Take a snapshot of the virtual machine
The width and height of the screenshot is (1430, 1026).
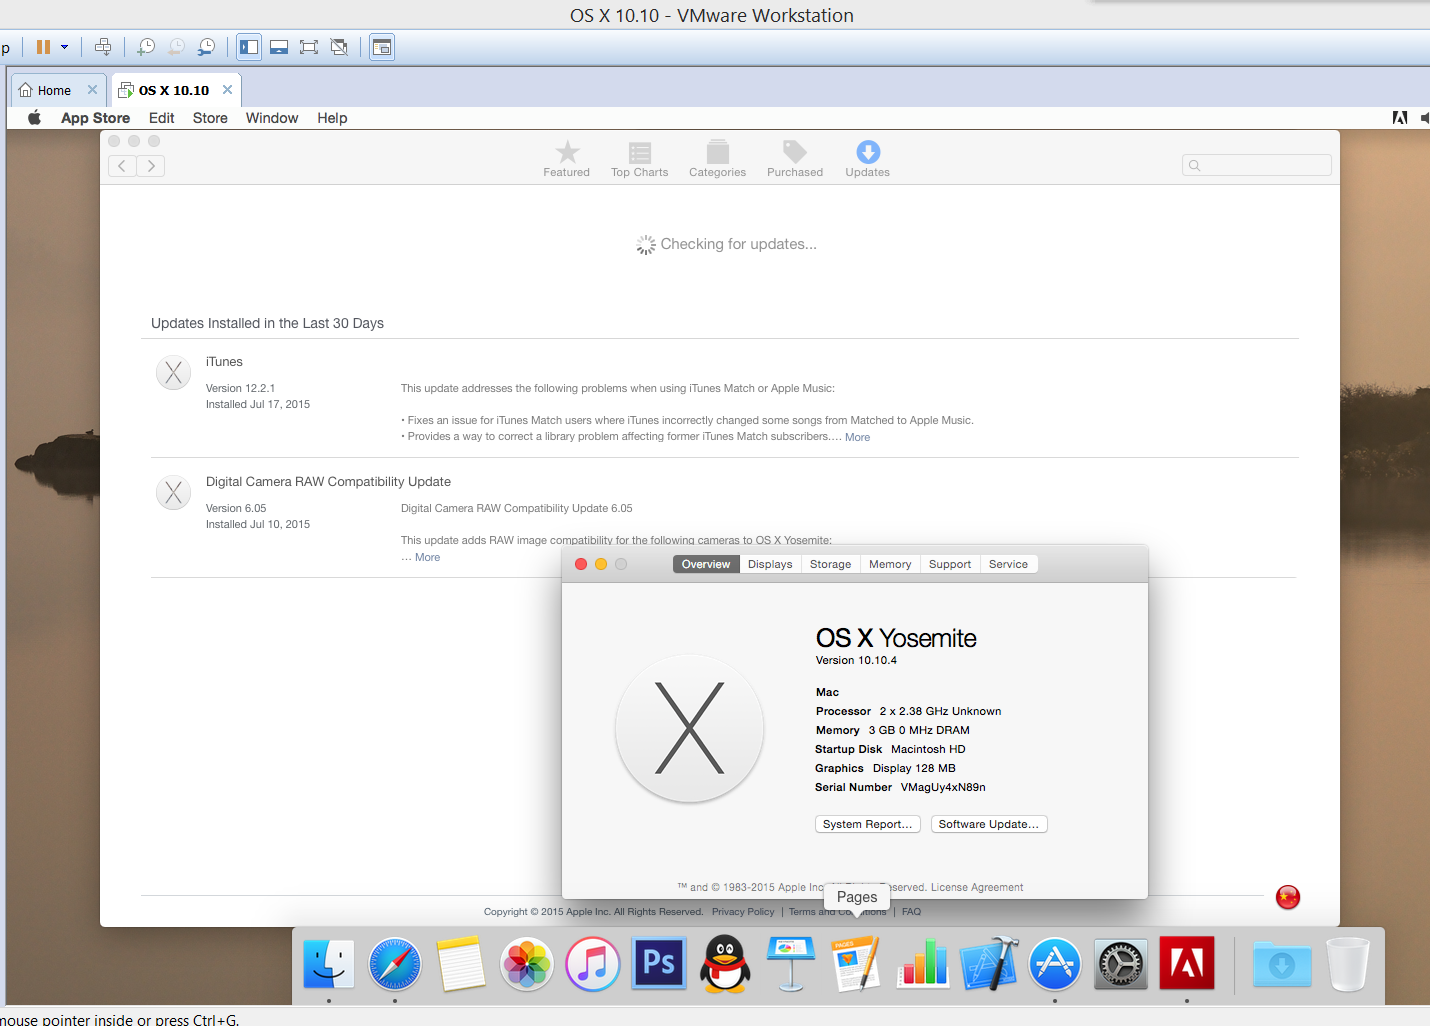tap(146, 47)
